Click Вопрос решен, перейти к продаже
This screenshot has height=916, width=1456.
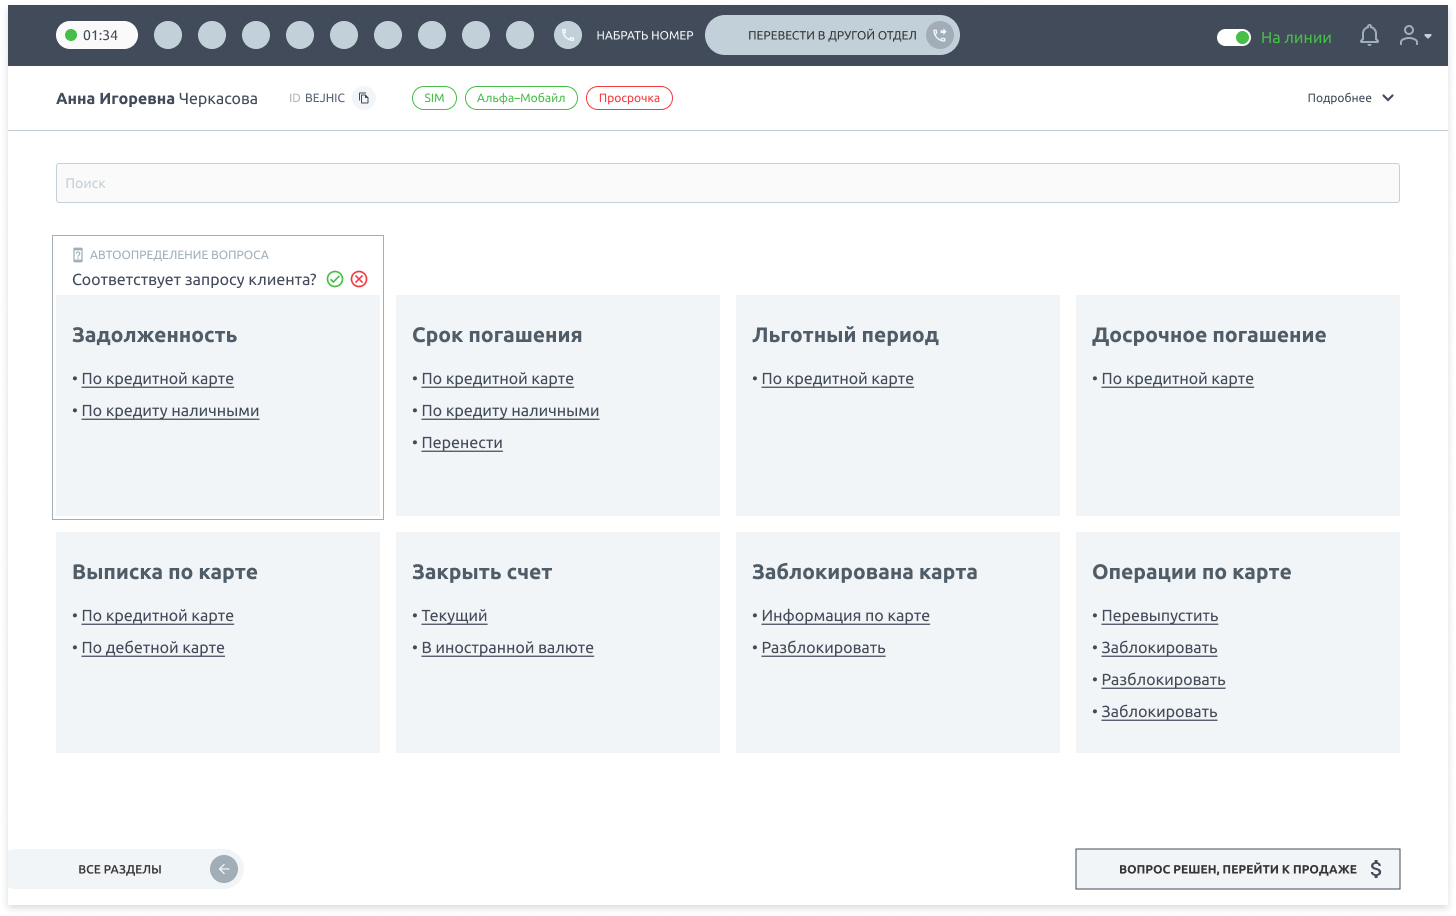point(1238,869)
